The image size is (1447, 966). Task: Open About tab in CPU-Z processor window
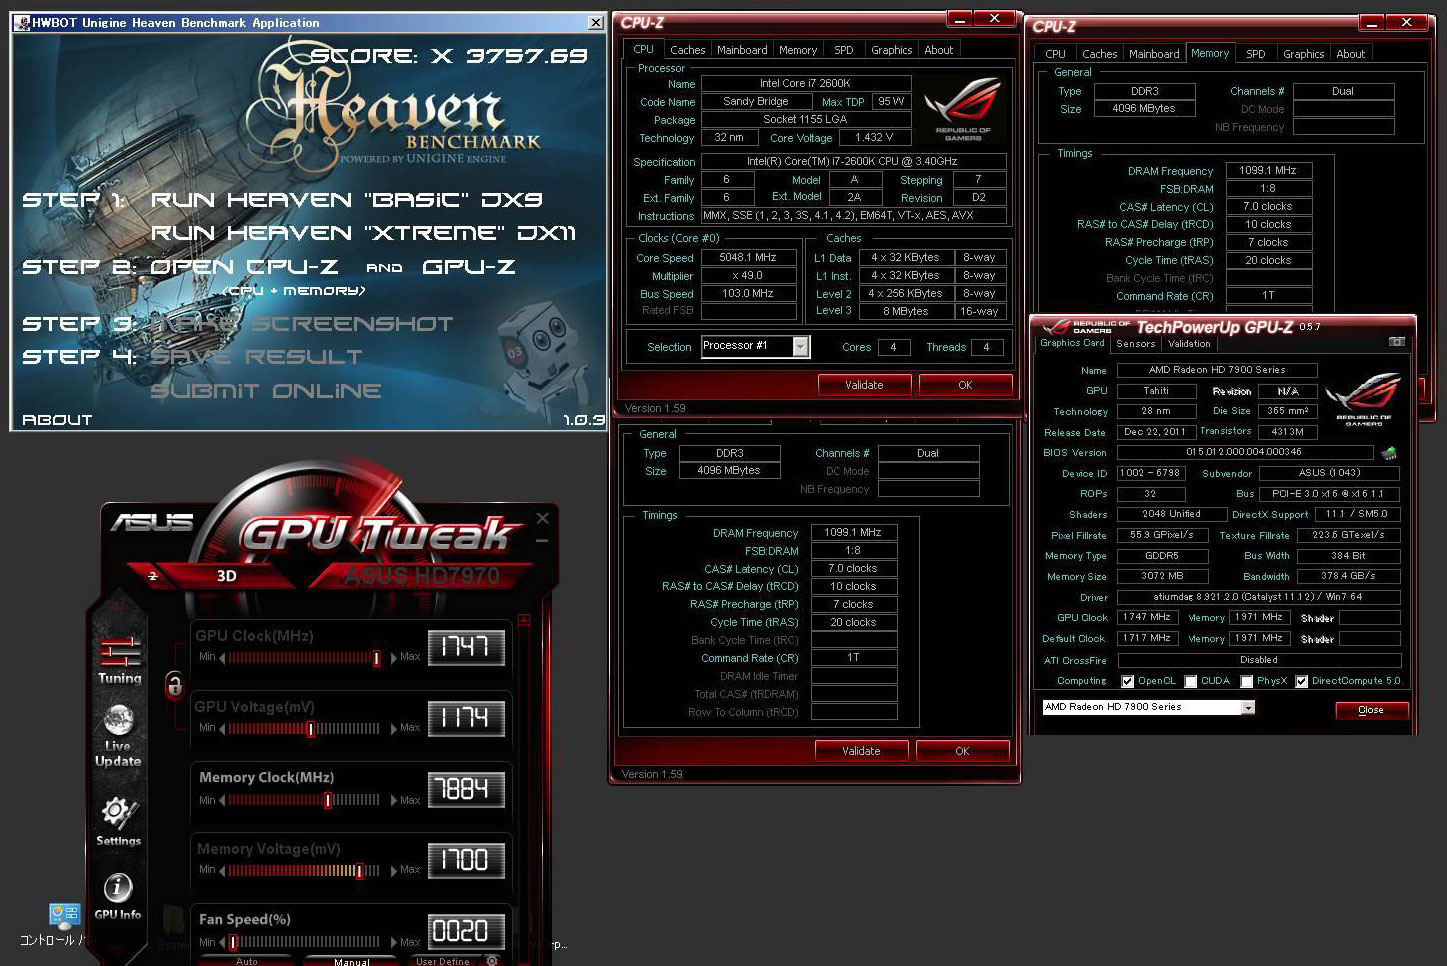coord(938,50)
